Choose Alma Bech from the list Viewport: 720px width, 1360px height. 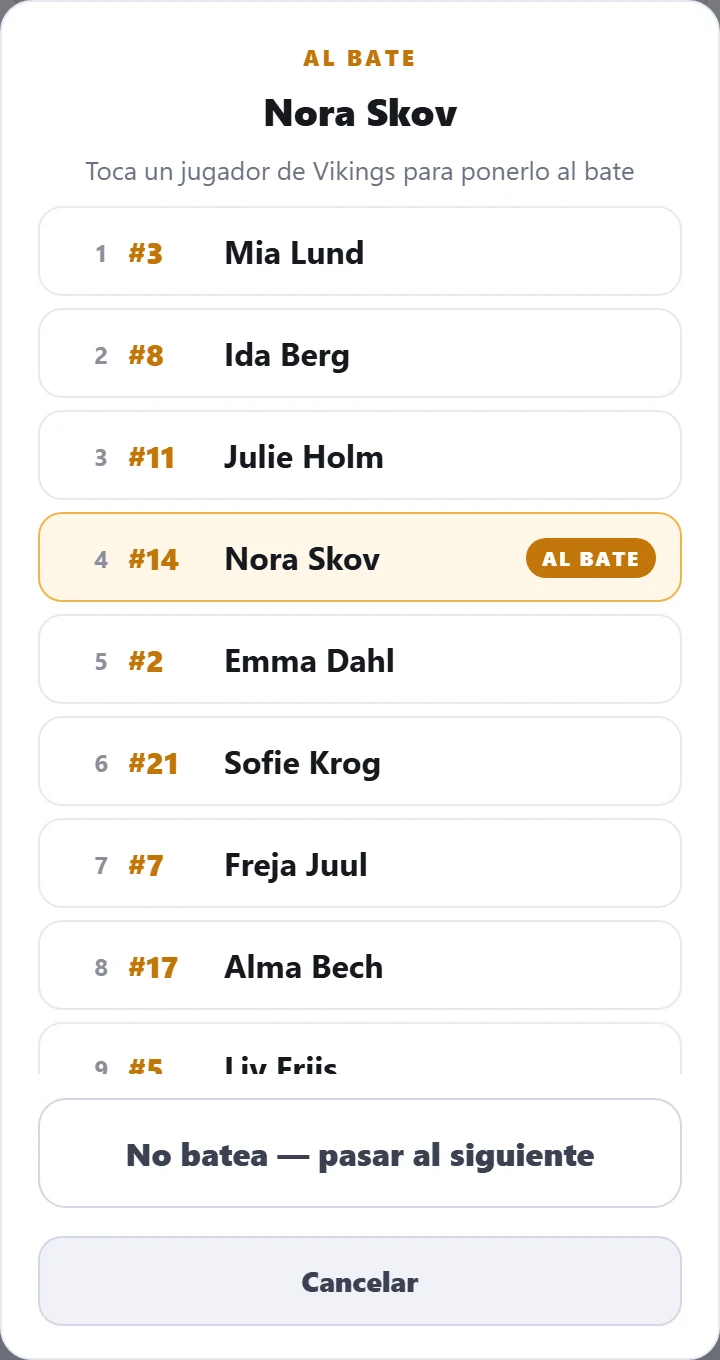[360, 965]
